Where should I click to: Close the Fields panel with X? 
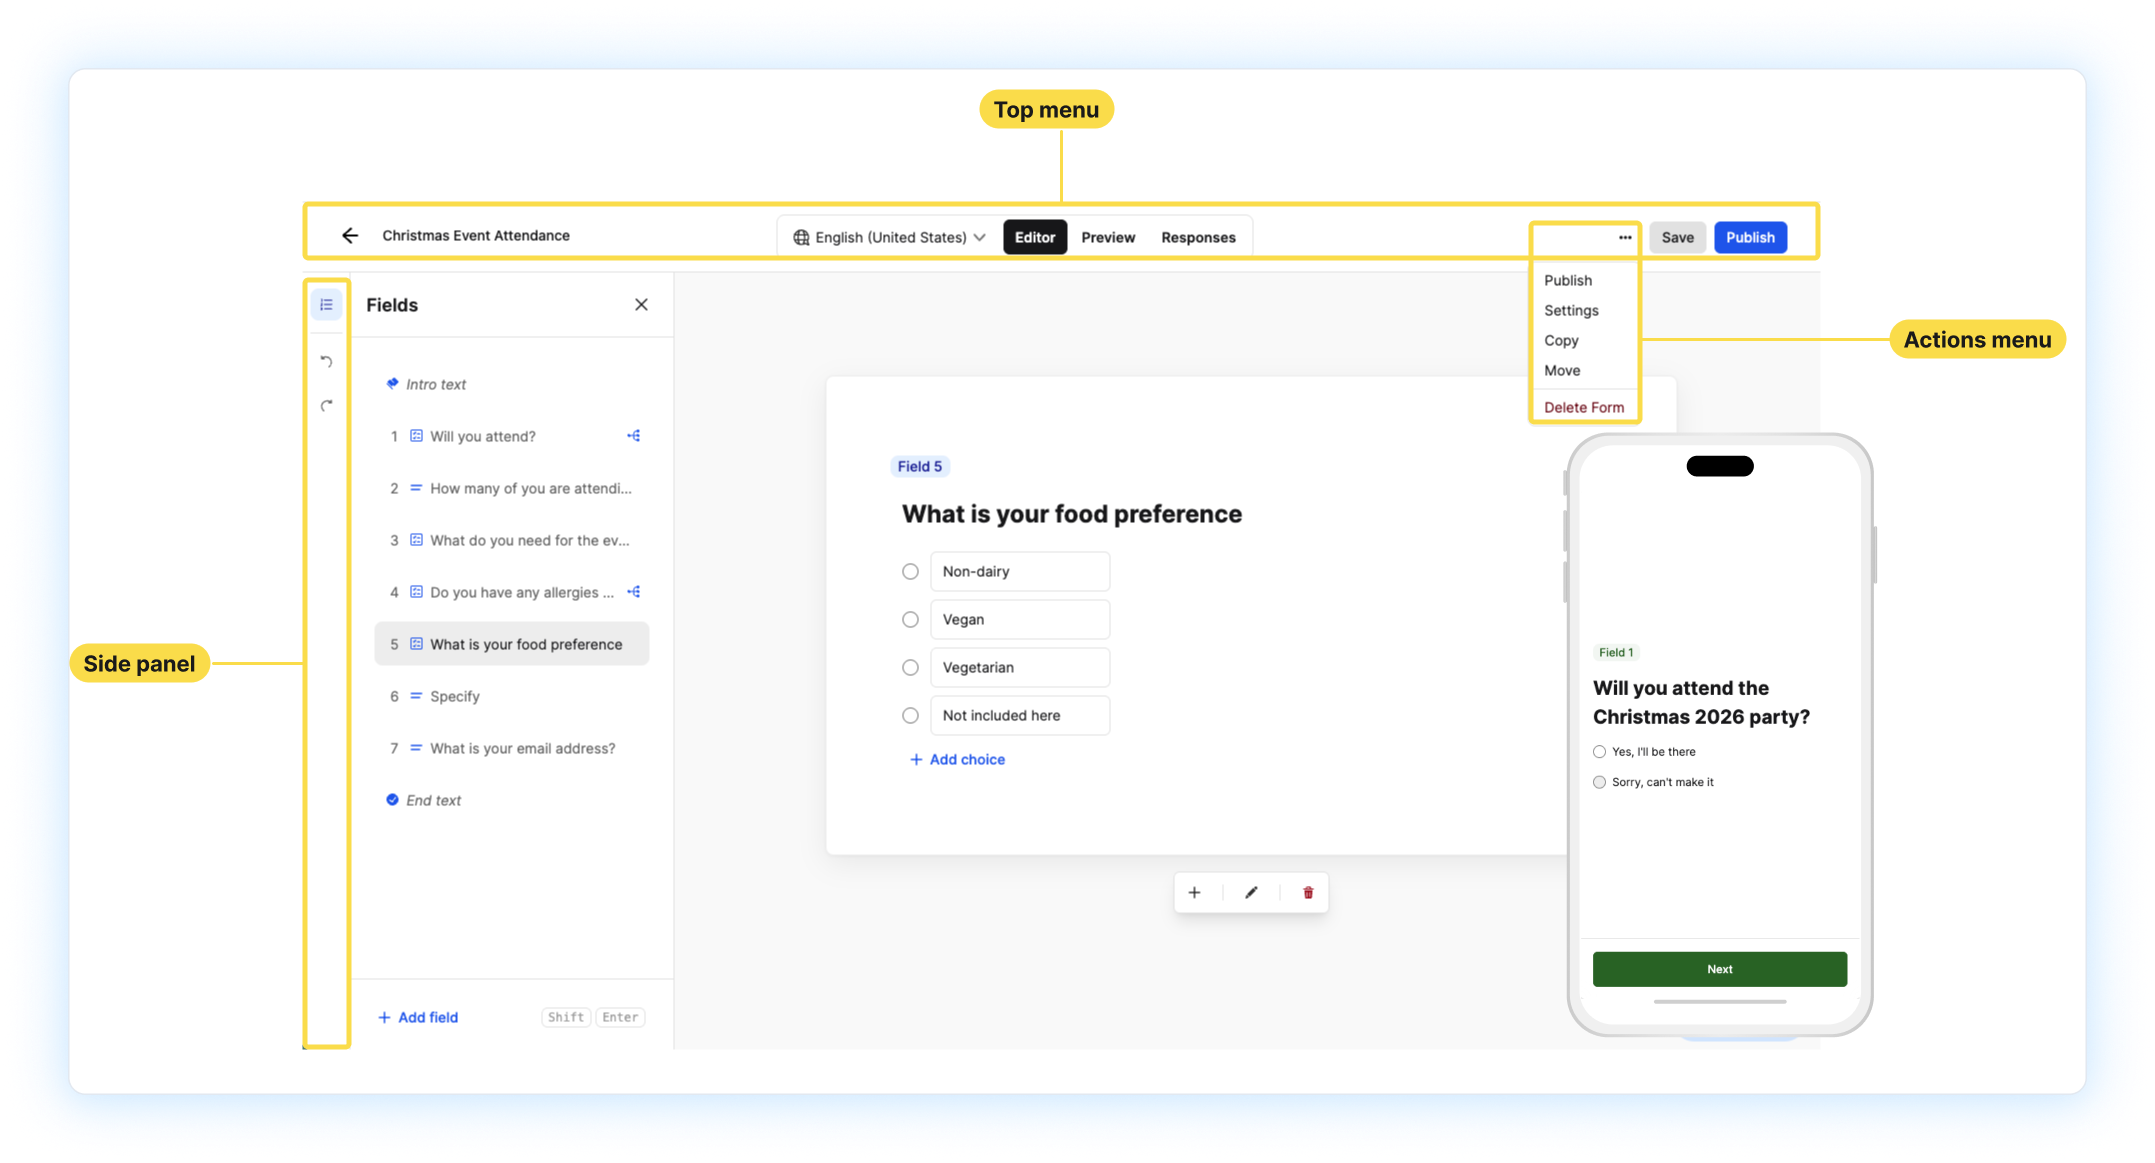tap(641, 305)
